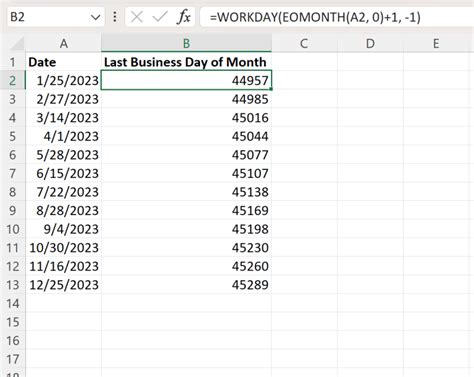The width and height of the screenshot is (474, 377).
Task: Click Last Business Day of Month header cell
Action: tap(186, 62)
